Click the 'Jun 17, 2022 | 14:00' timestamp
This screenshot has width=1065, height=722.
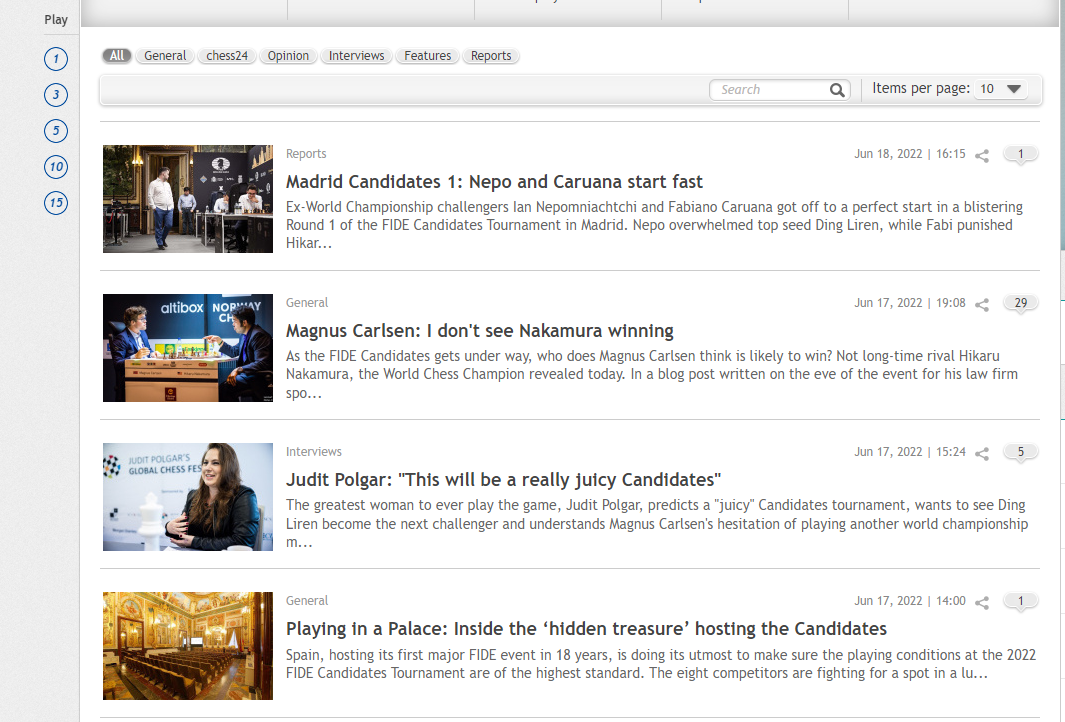[909, 600]
